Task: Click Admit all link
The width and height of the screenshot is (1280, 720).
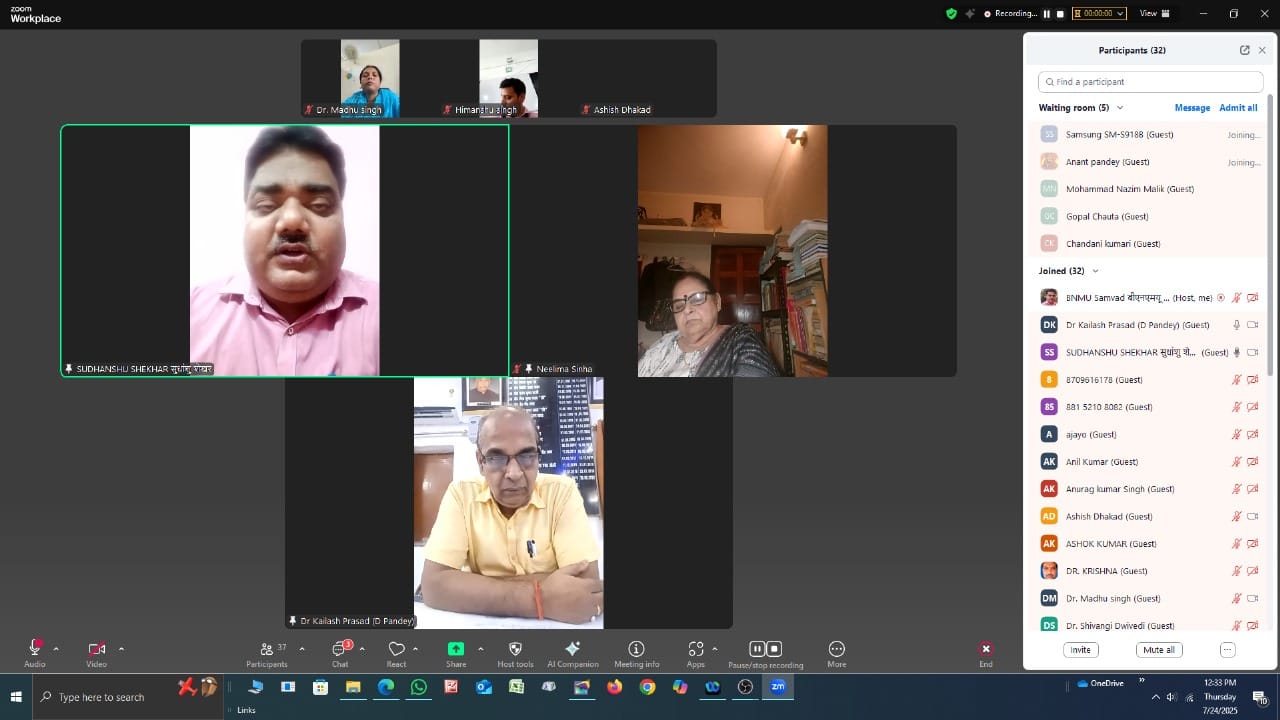Action: (x=1238, y=108)
